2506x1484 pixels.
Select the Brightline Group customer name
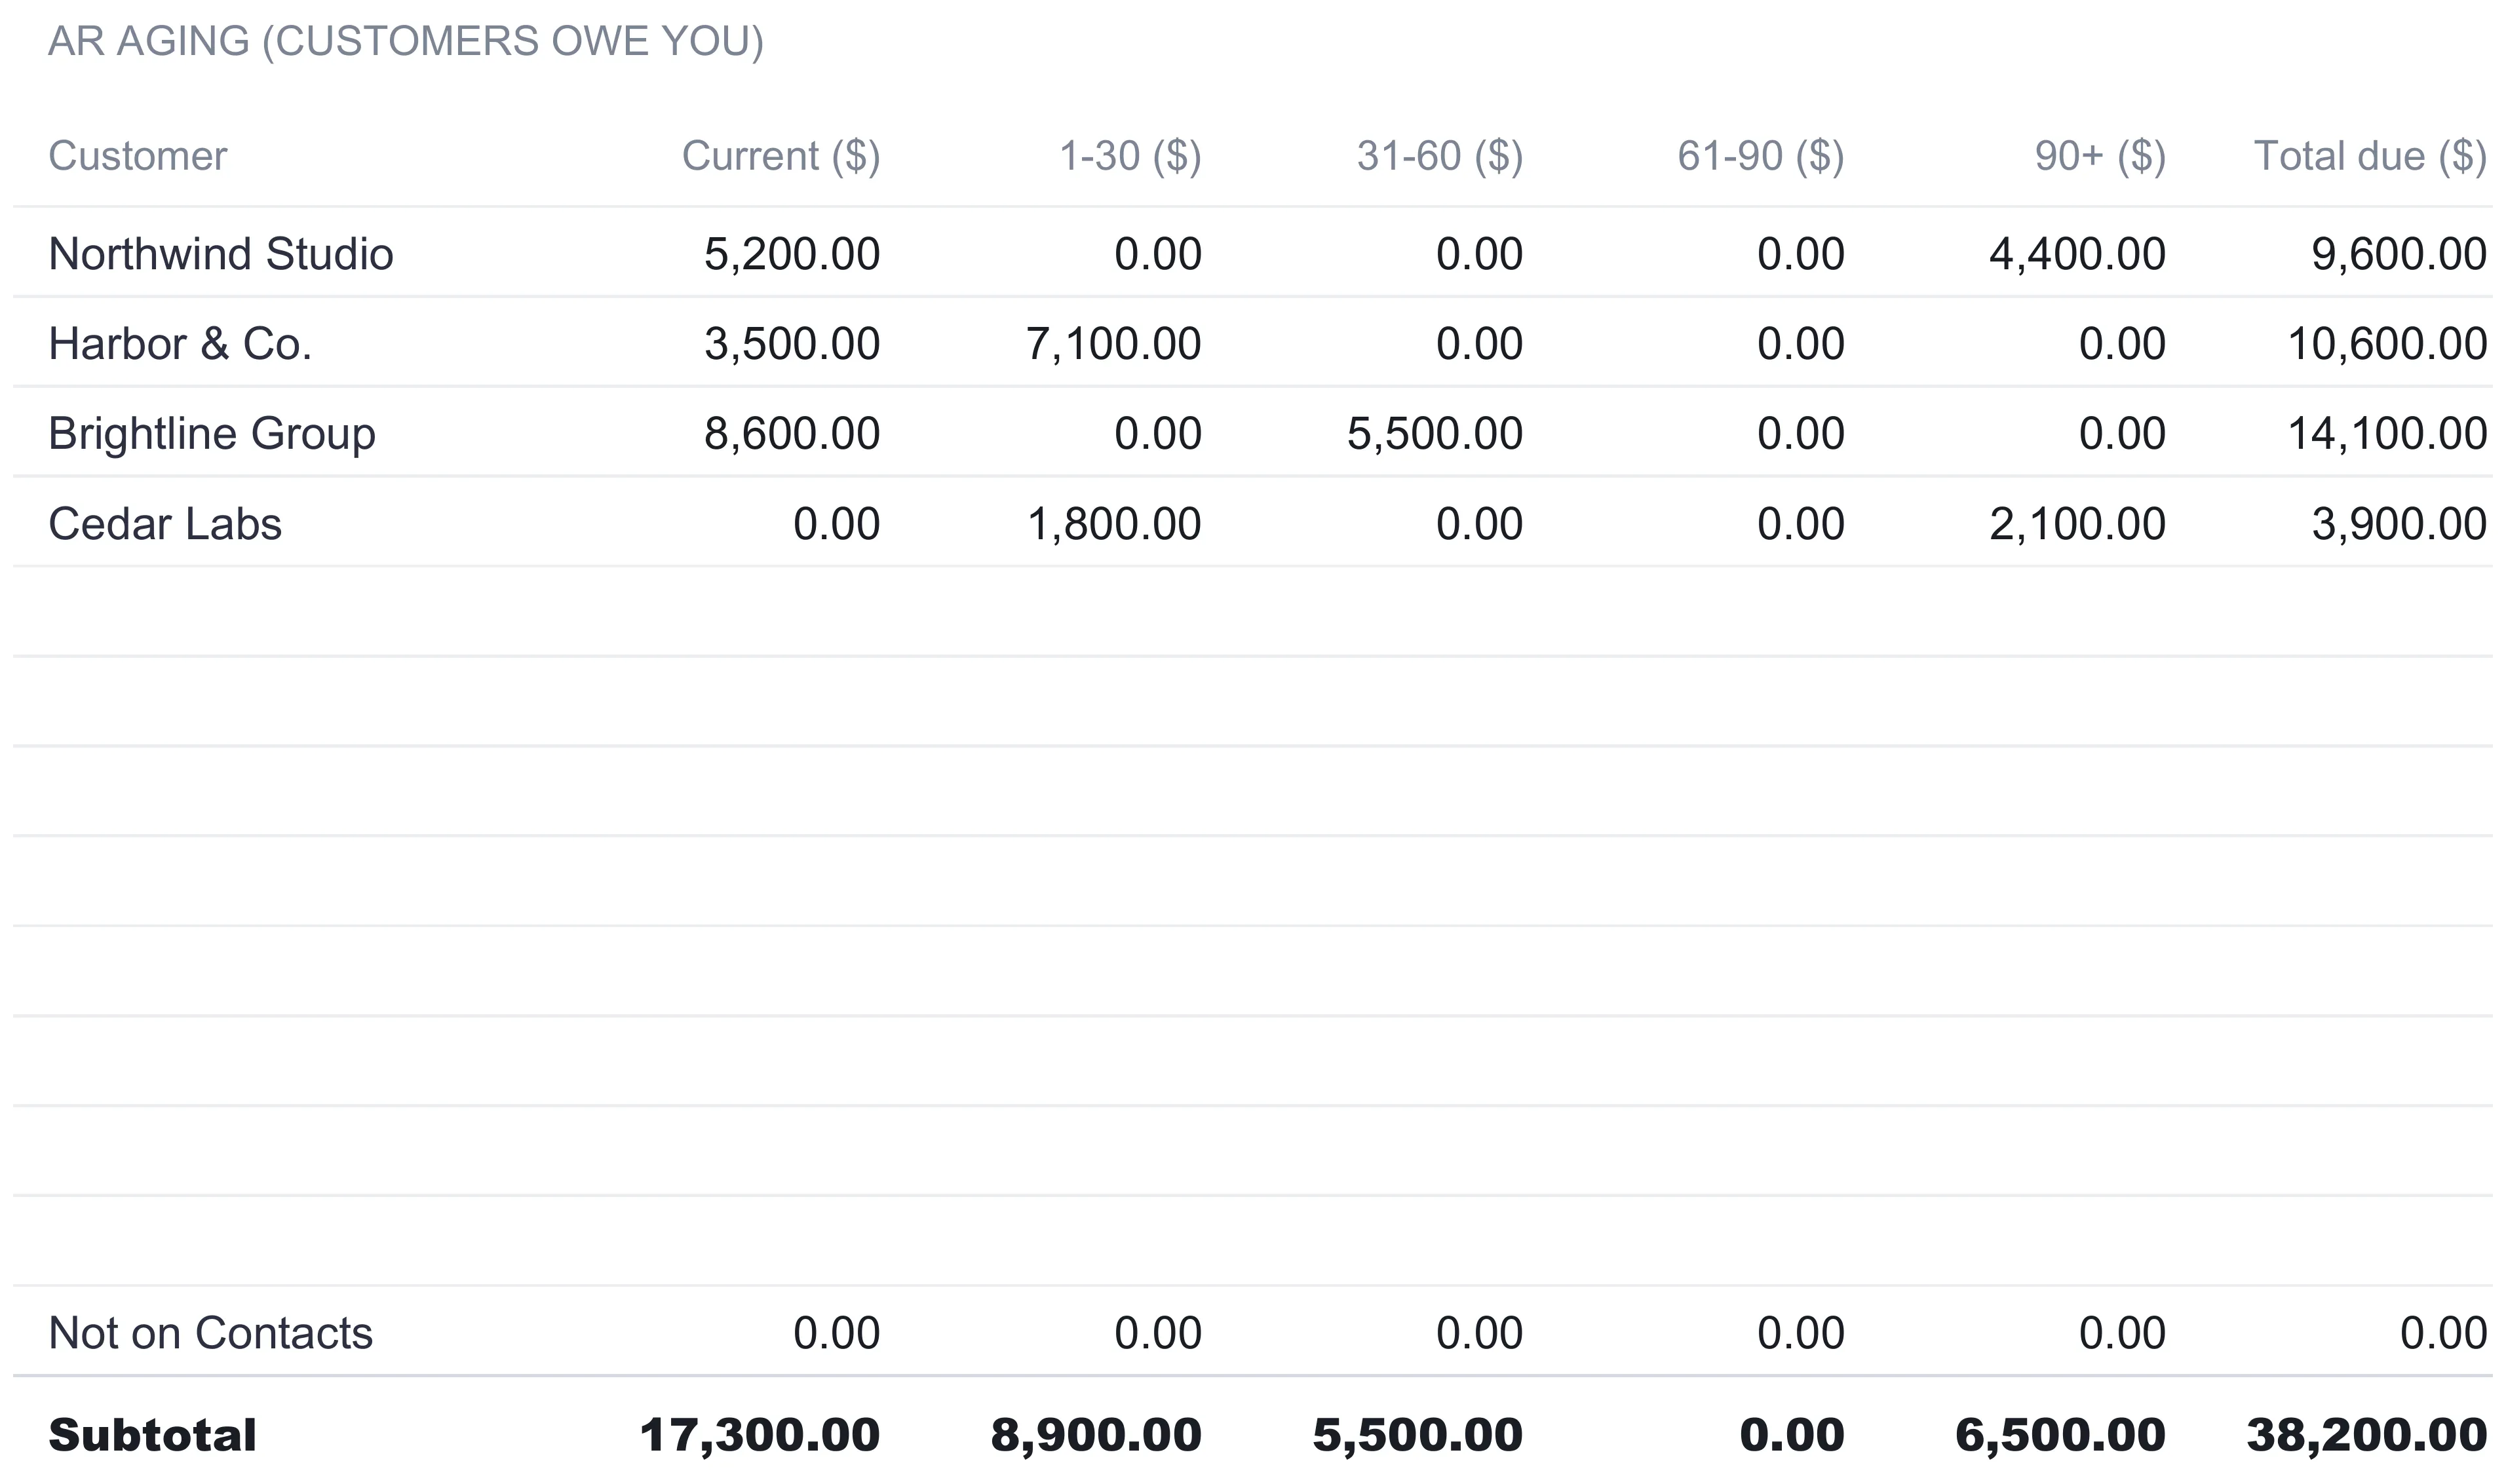pos(212,434)
